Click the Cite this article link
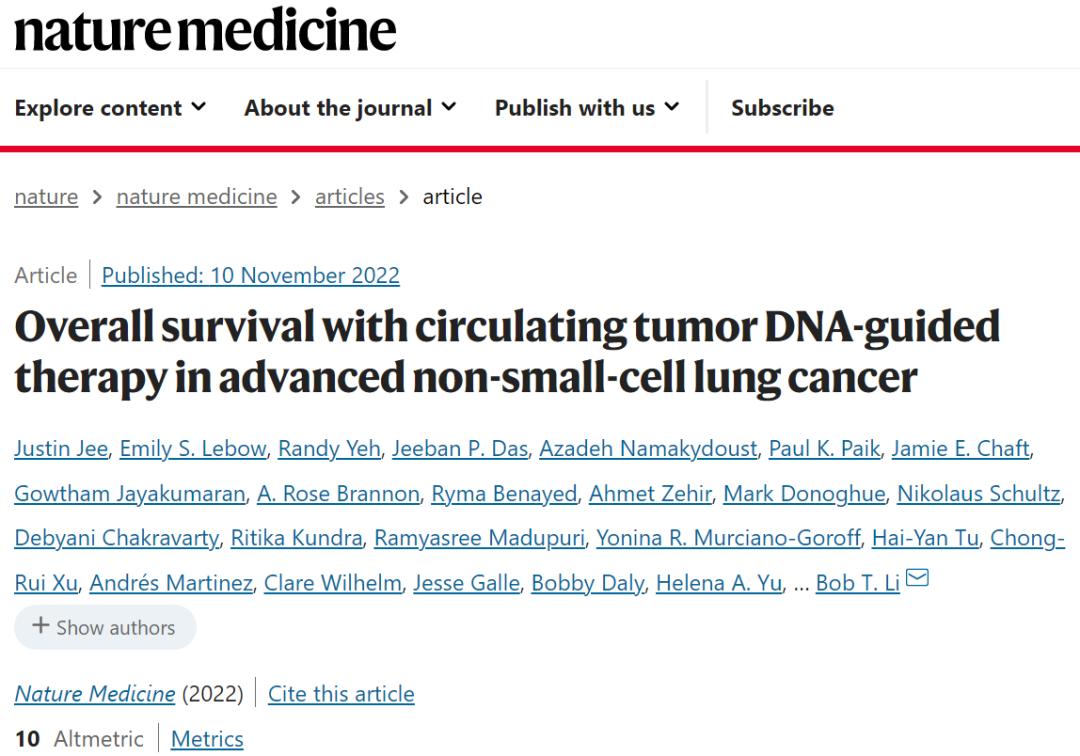This screenshot has width=1080, height=756. pyautogui.click(x=341, y=694)
